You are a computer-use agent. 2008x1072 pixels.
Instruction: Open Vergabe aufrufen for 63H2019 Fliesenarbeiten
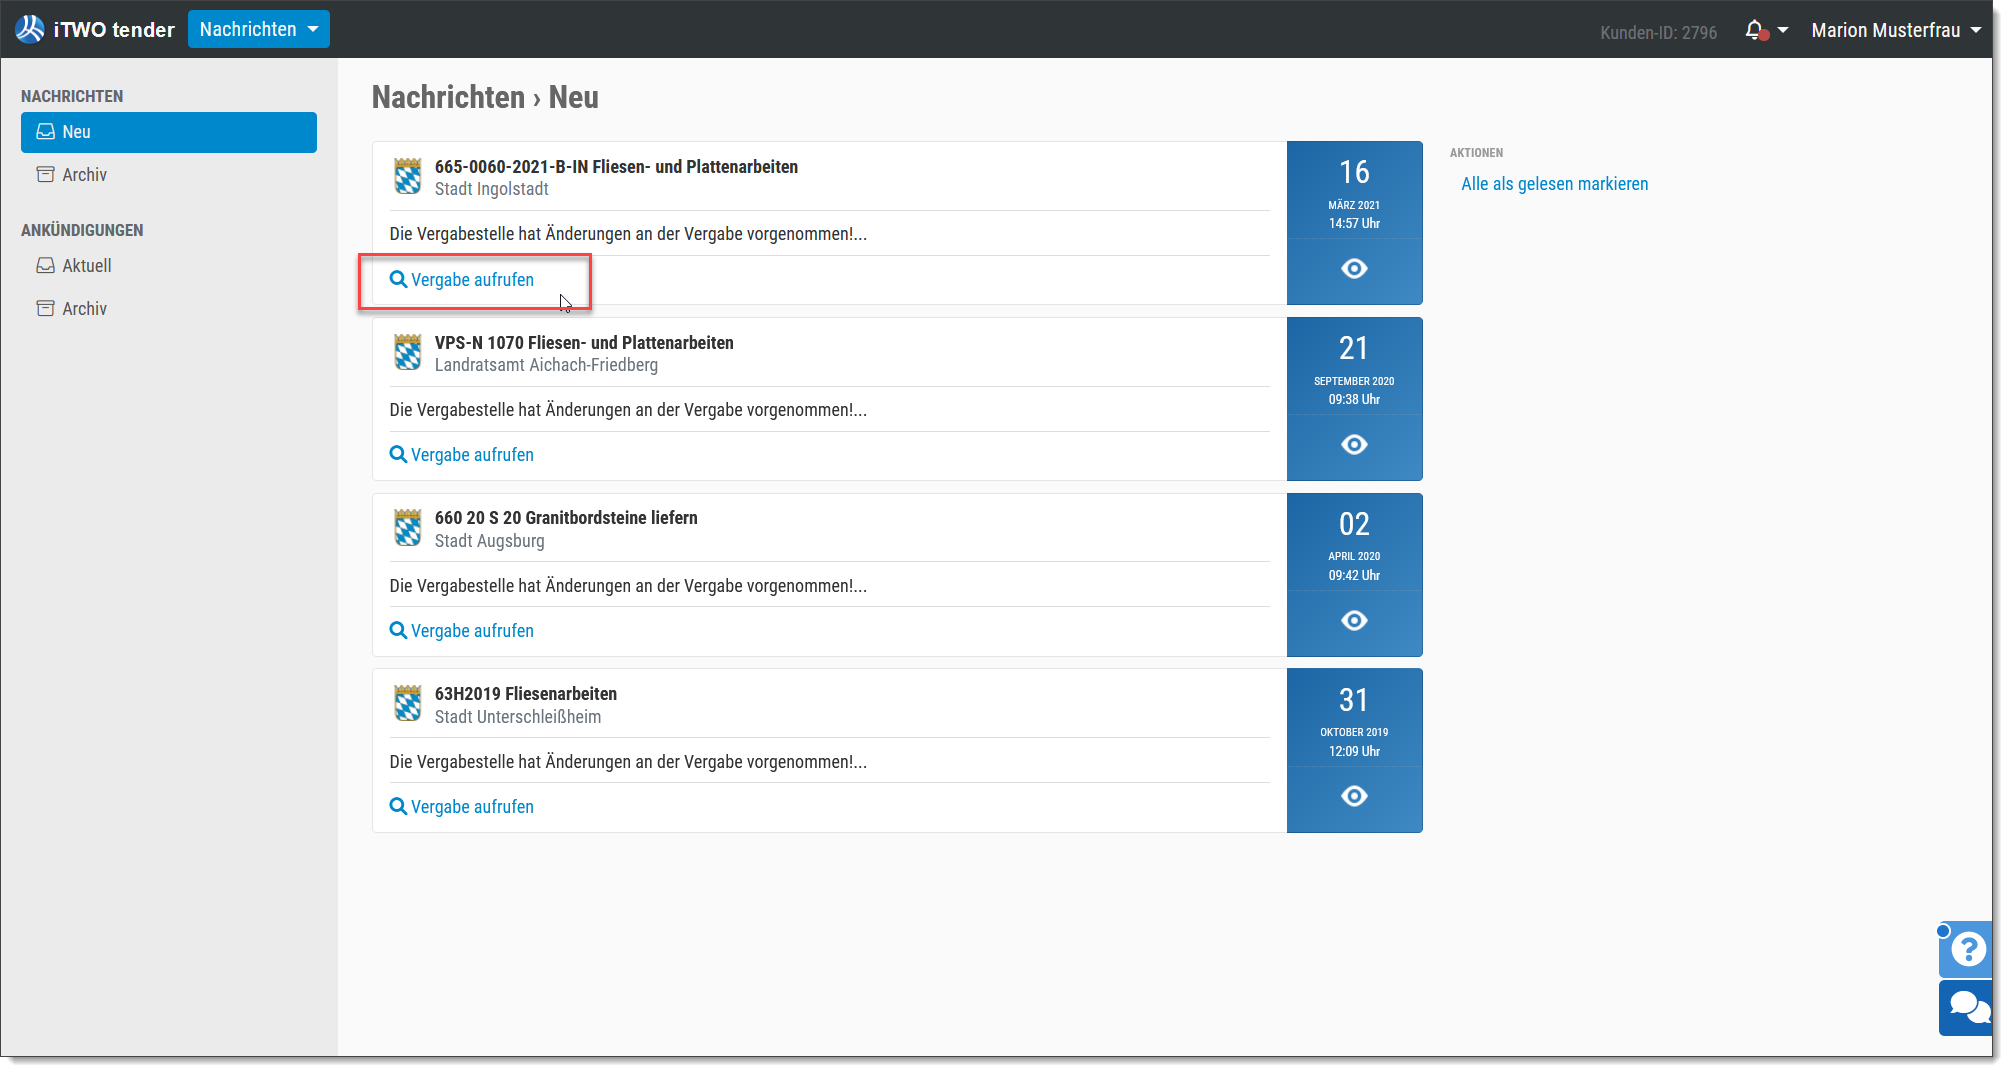click(x=462, y=807)
